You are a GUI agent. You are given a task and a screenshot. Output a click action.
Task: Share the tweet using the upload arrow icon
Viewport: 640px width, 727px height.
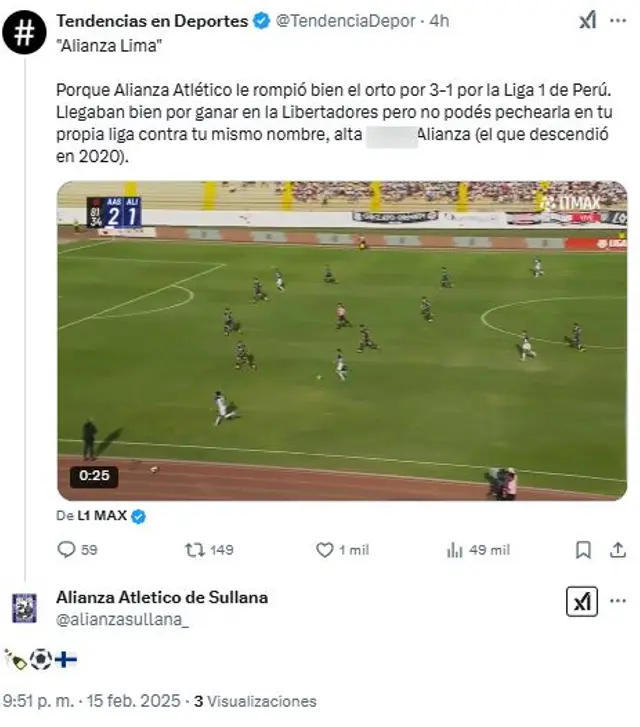click(618, 550)
